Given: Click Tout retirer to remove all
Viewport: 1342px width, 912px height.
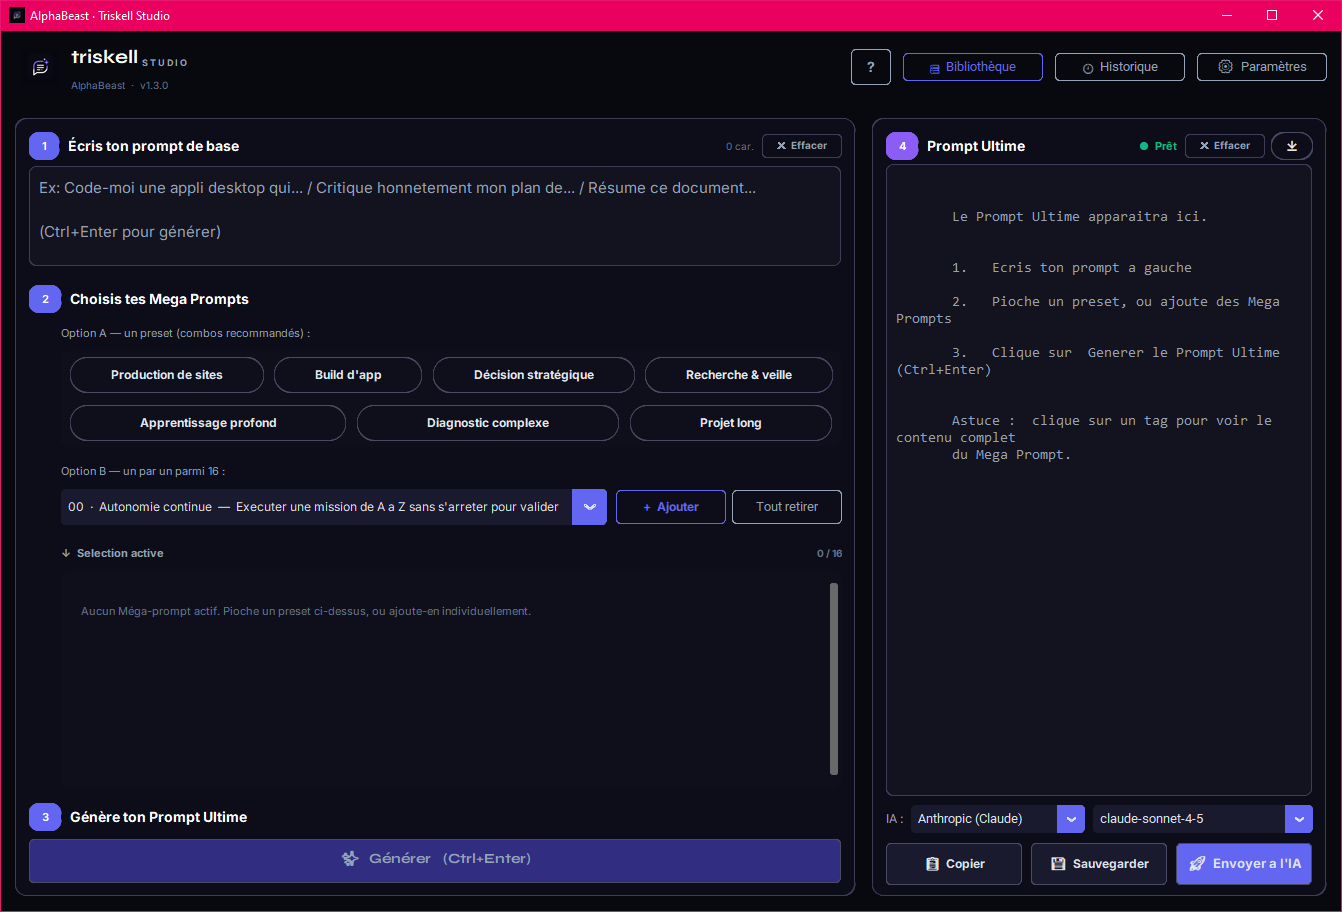Looking at the screenshot, I should pos(787,507).
